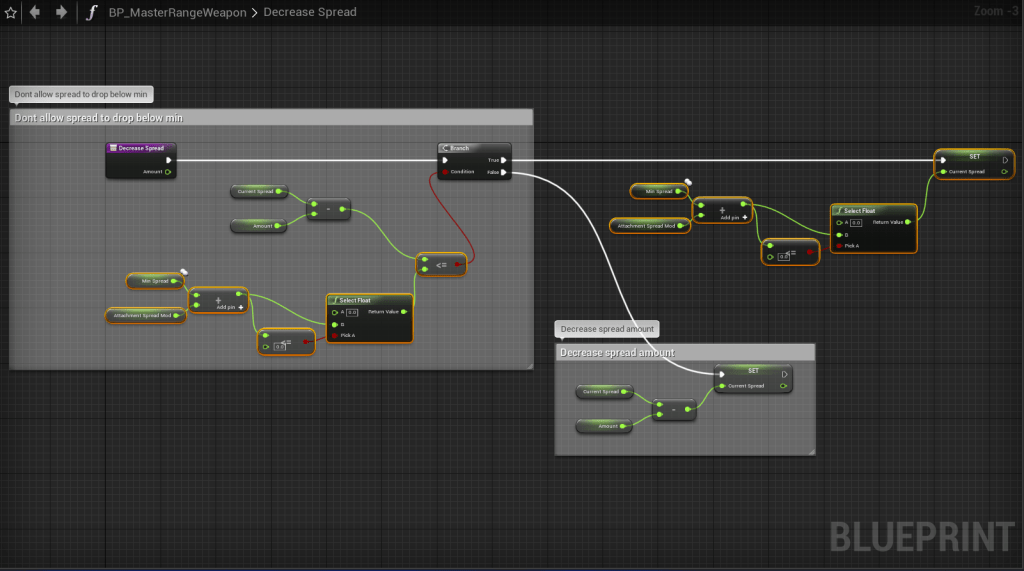Go forward using the right arrow
Screen dimensions: 1024x571
click(61, 12)
